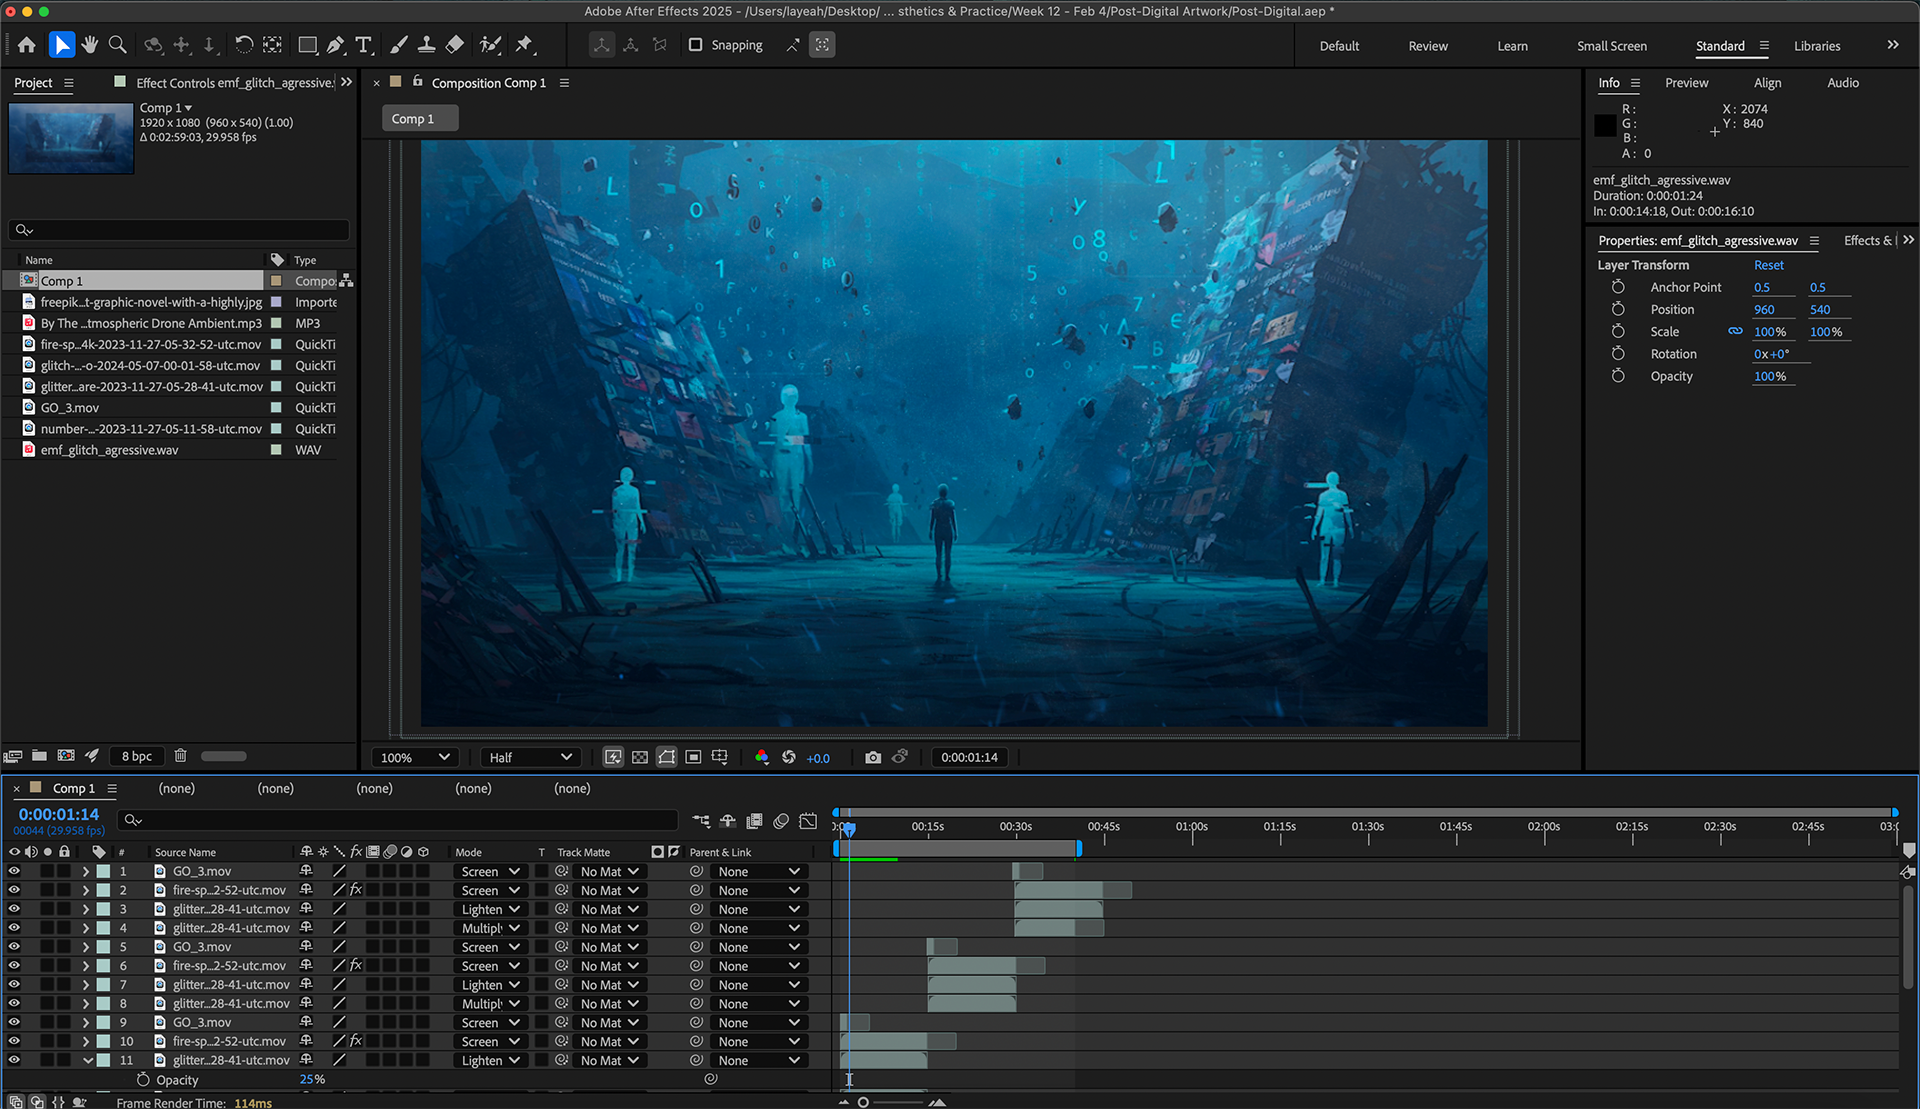This screenshot has height=1109, width=1920.
Task: Click label color swatch of layer 3
Action: tap(103, 909)
